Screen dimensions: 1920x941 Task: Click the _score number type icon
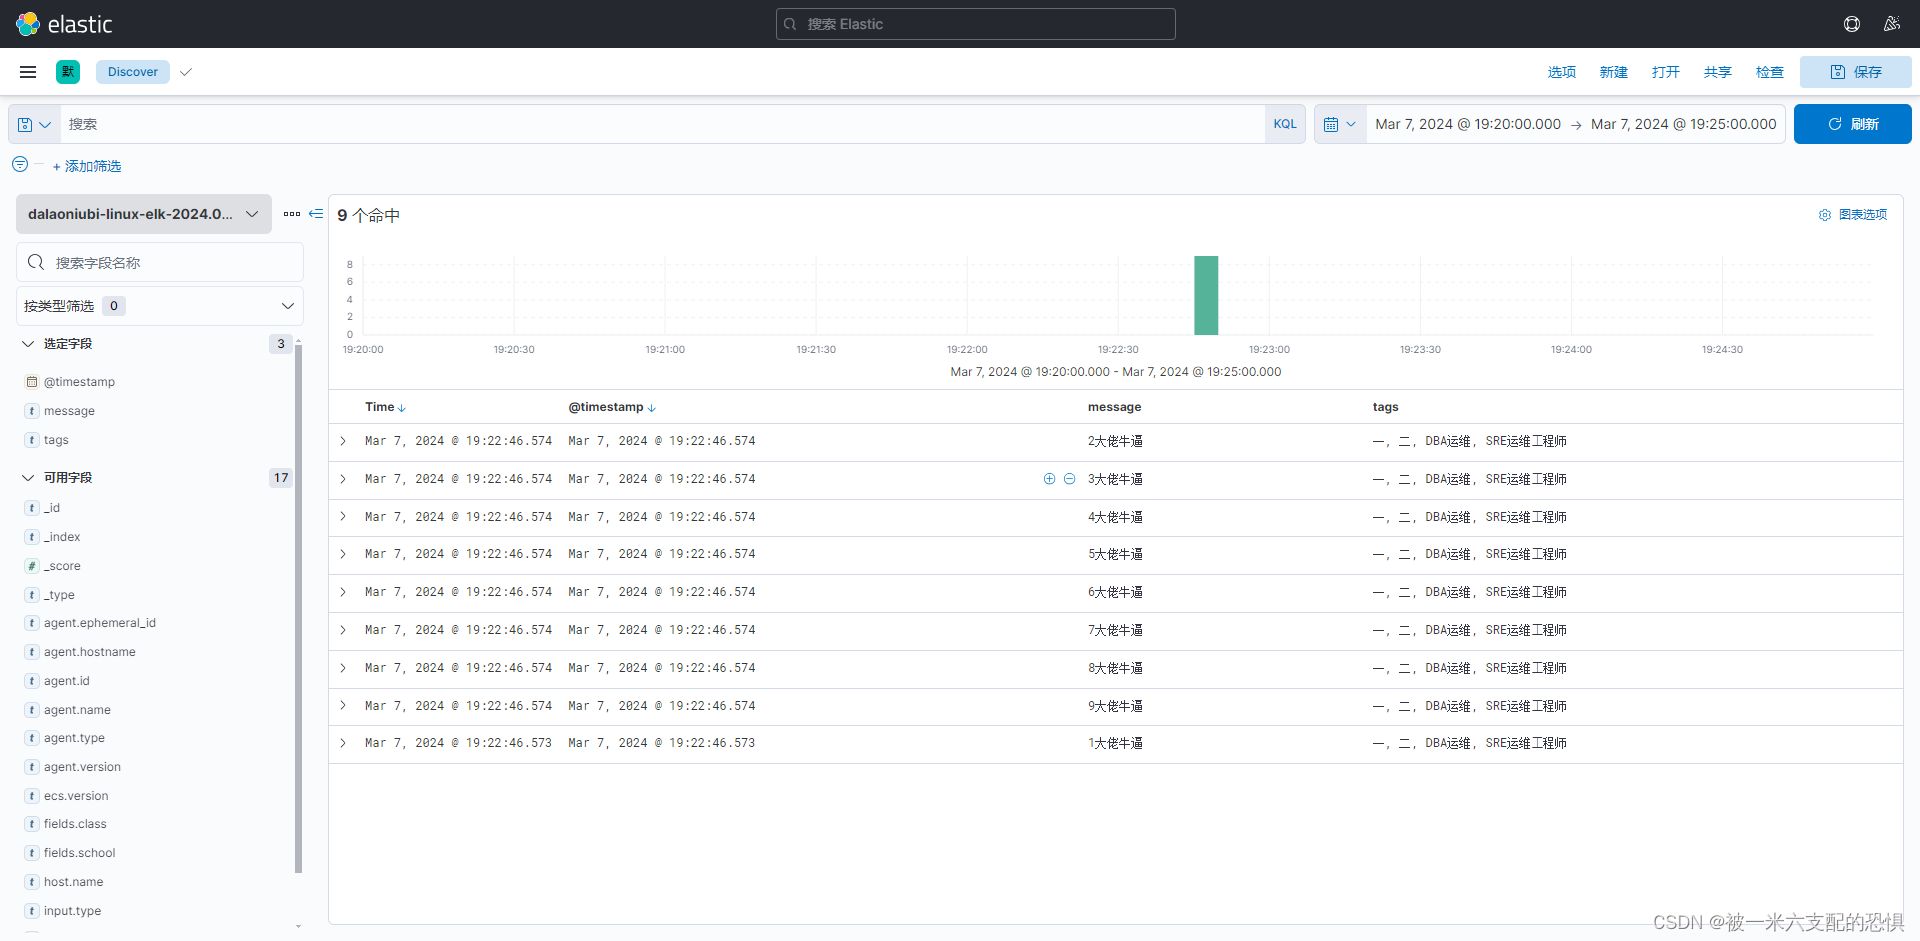32,566
